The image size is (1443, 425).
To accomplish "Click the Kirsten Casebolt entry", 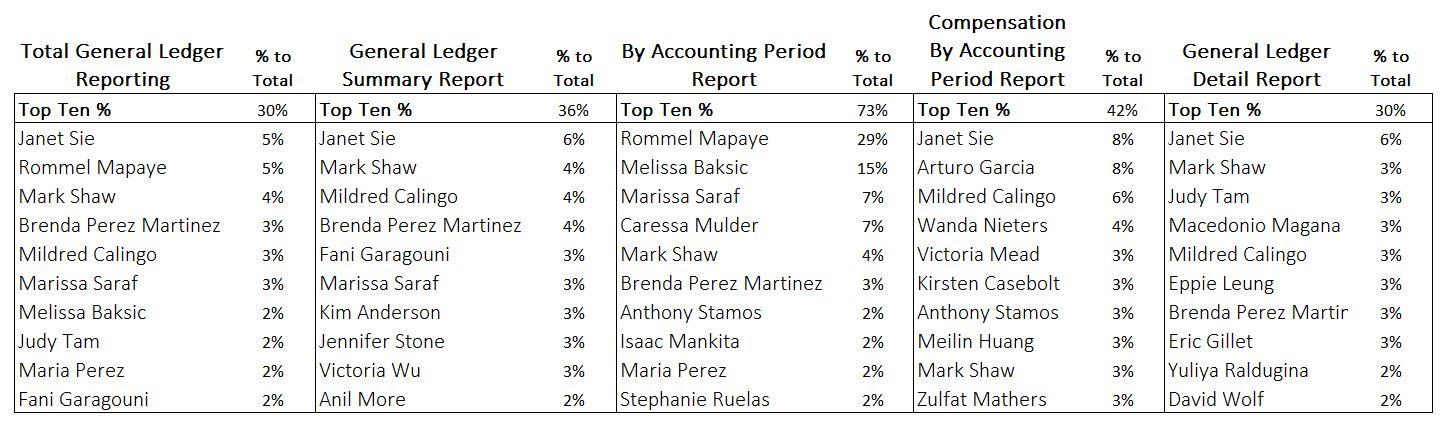I will pos(988,284).
